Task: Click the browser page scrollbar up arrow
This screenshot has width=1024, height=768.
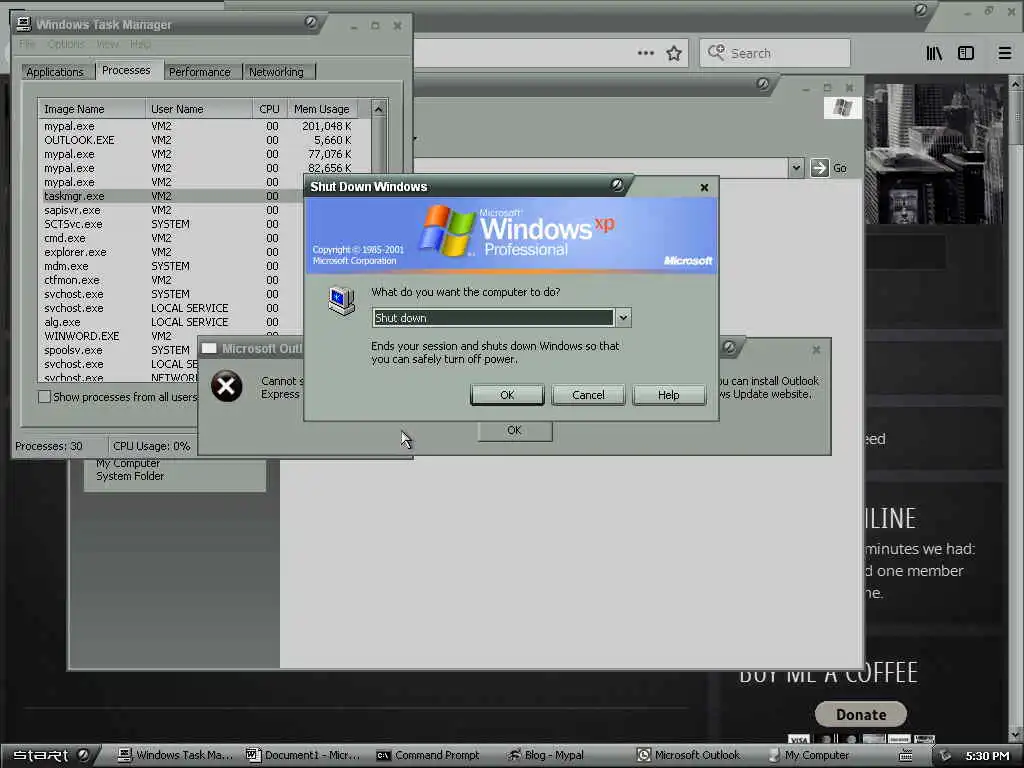Action: coord(1016,84)
